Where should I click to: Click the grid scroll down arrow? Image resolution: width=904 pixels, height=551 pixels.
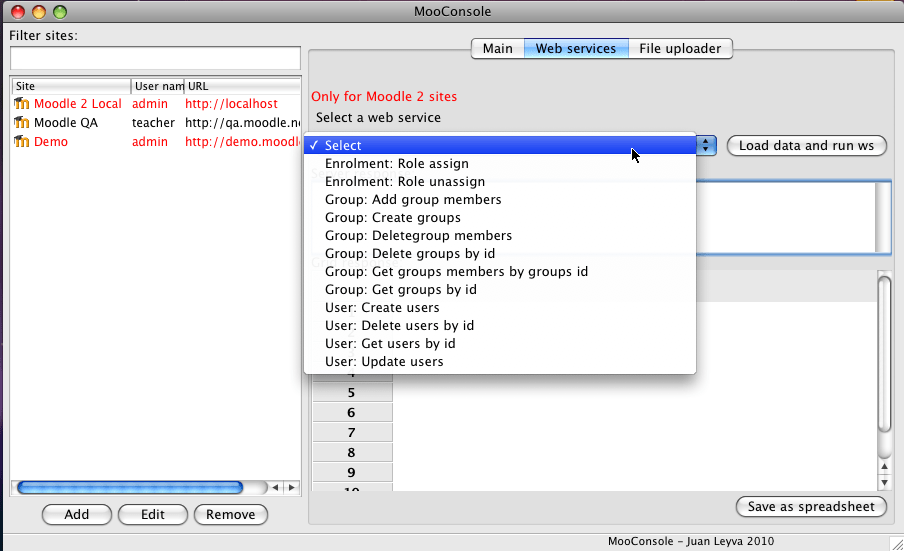pos(884,482)
